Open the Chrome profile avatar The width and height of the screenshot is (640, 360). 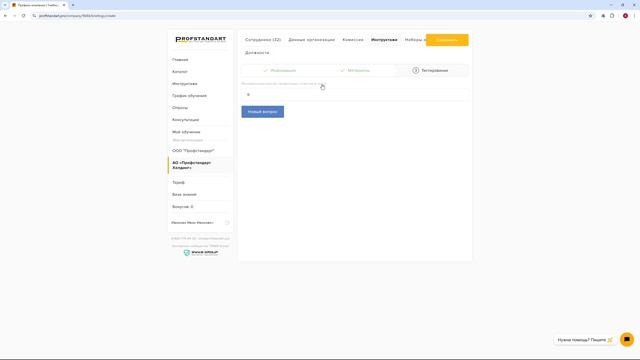pyautogui.click(x=625, y=16)
